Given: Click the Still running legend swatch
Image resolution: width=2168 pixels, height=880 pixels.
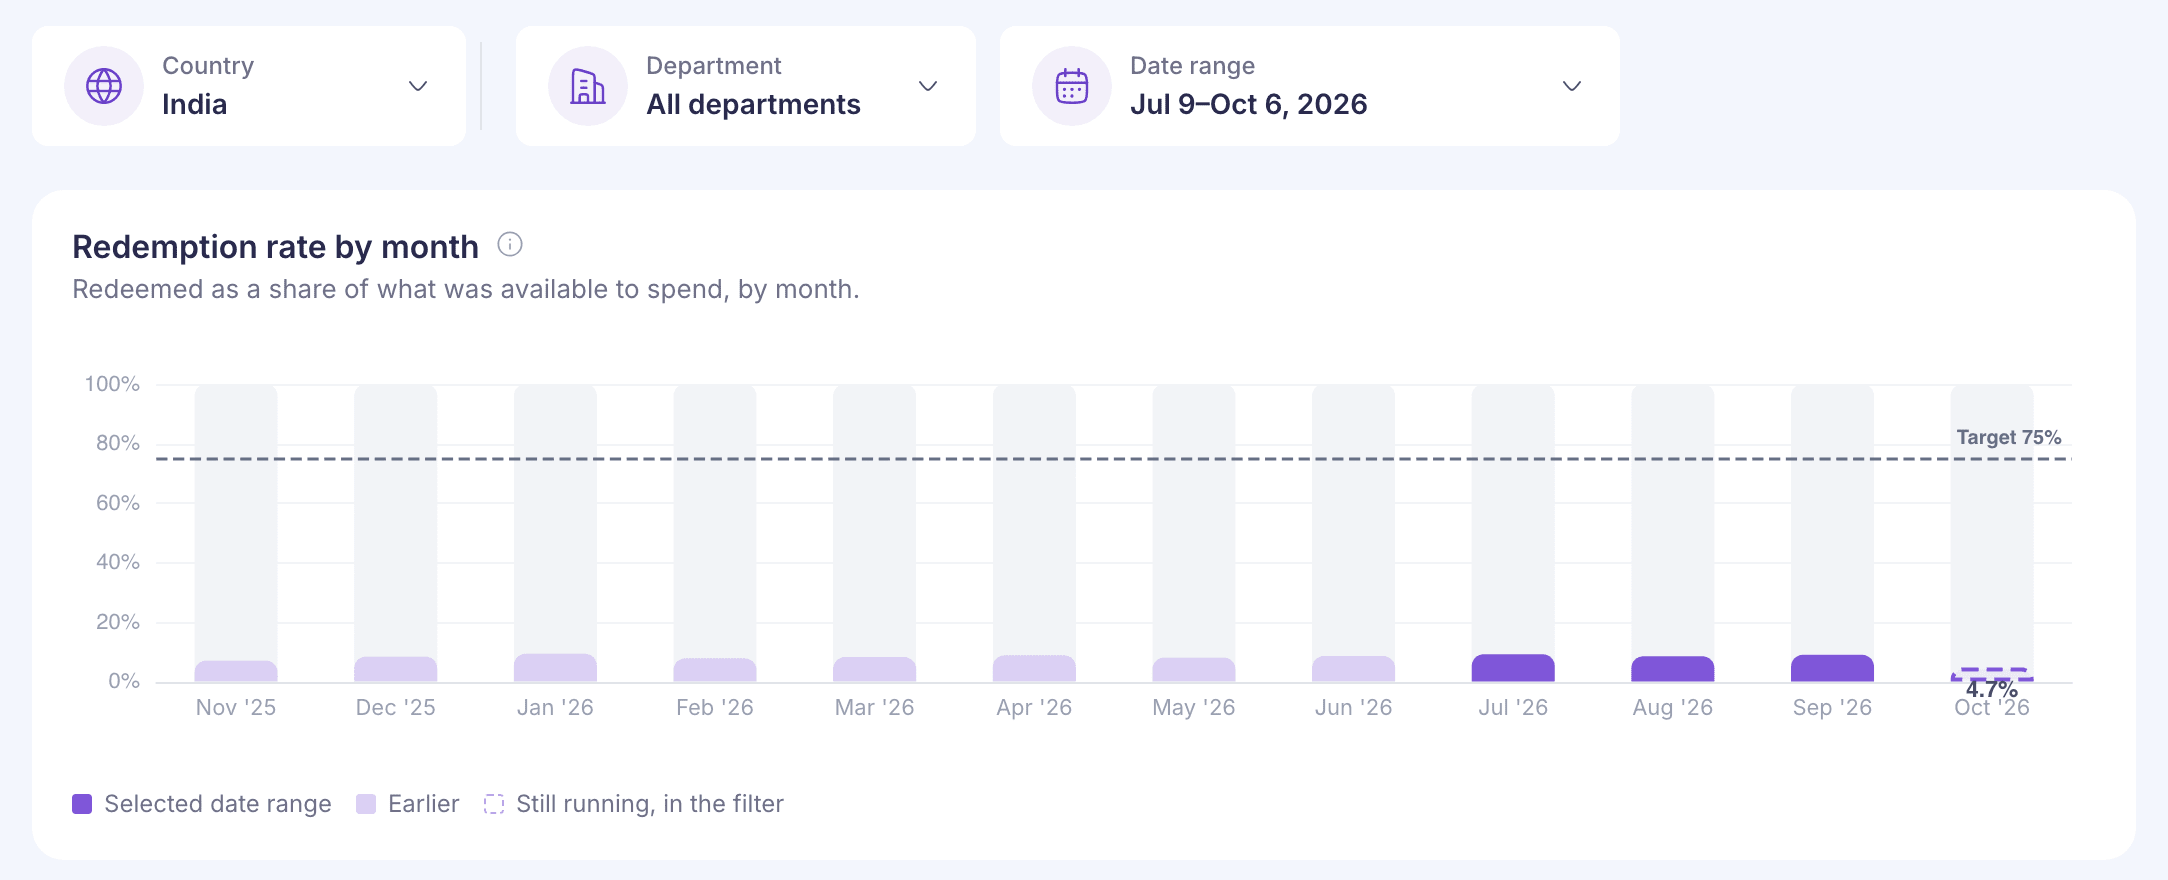Looking at the screenshot, I should (494, 804).
